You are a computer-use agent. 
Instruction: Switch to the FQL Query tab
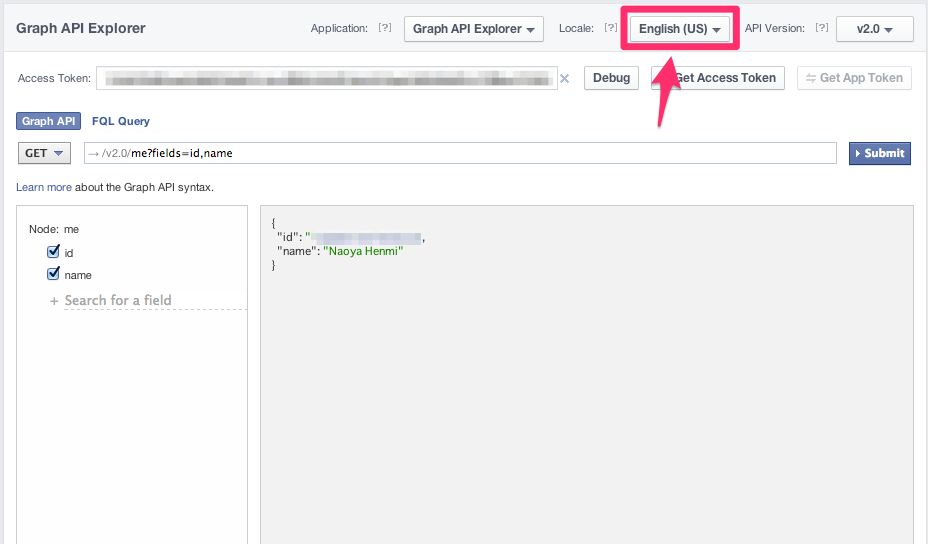[121, 121]
